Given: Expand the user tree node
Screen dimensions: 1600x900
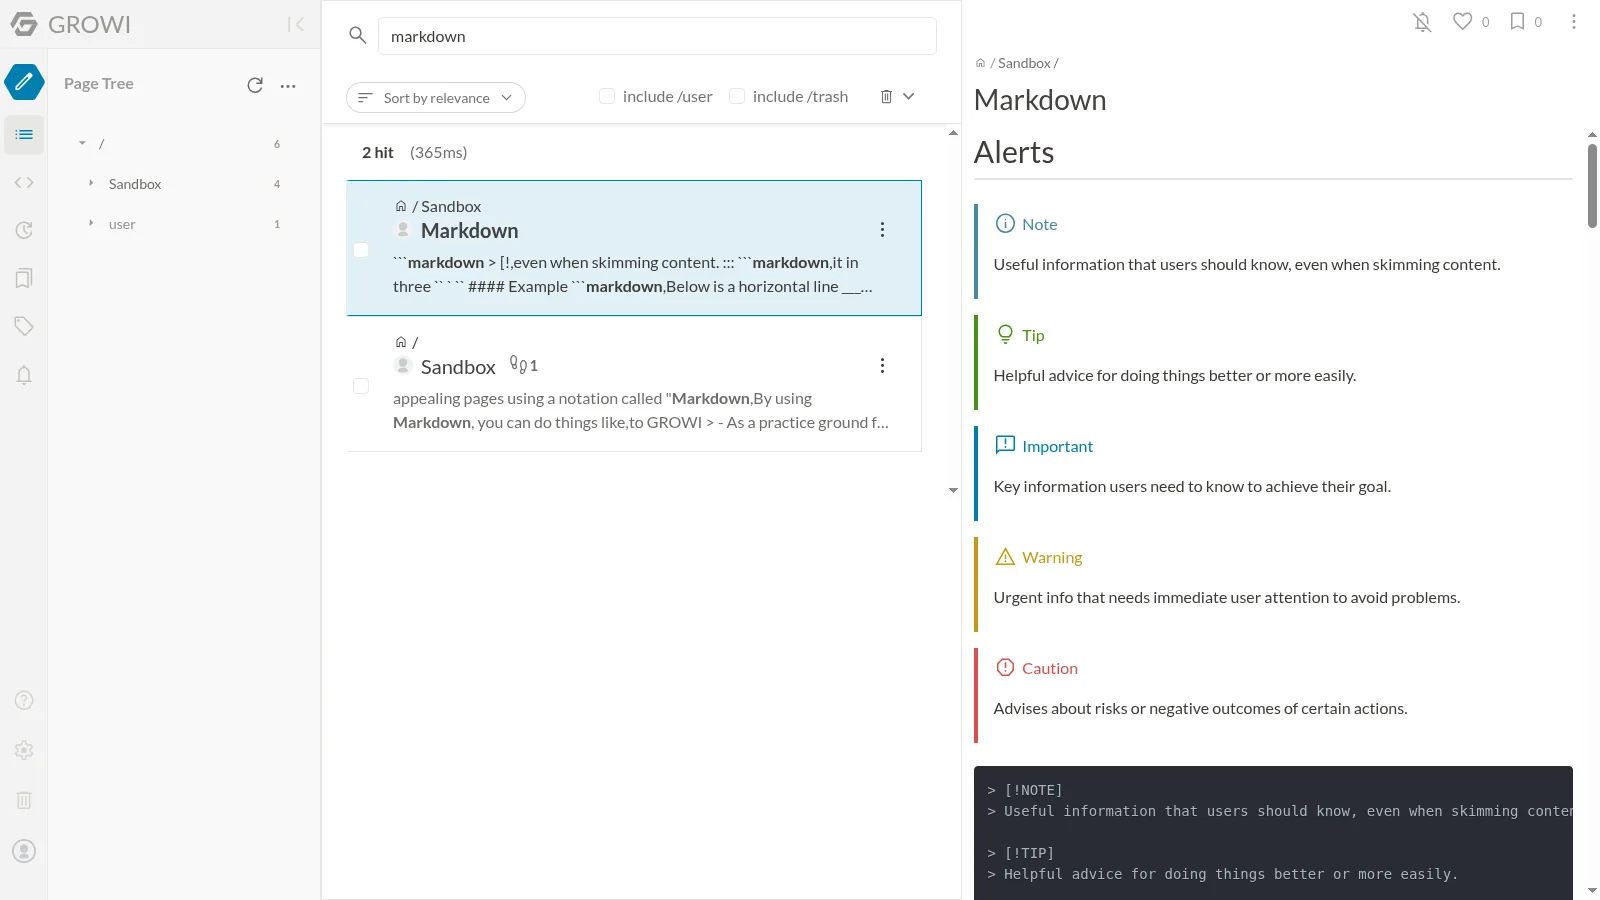Looking at the screenshot, I should 90,223.
